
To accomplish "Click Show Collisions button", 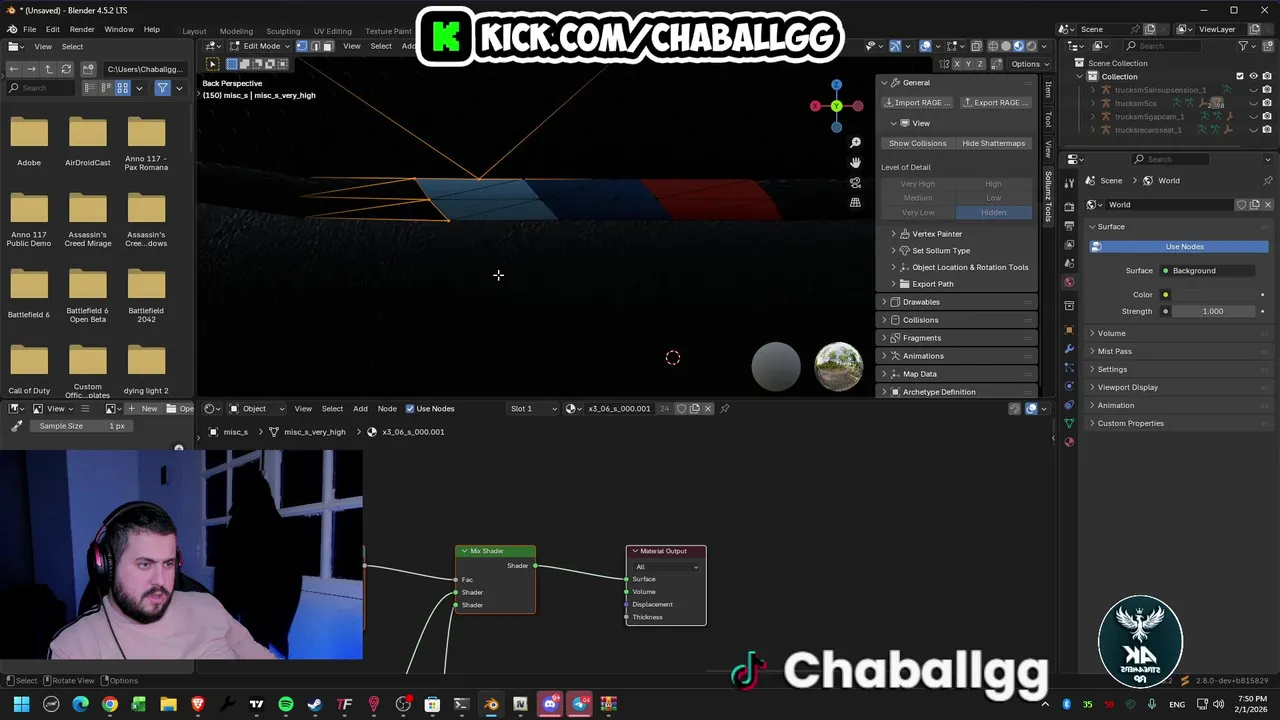I will pyautogui.click(x=917, y=143).
